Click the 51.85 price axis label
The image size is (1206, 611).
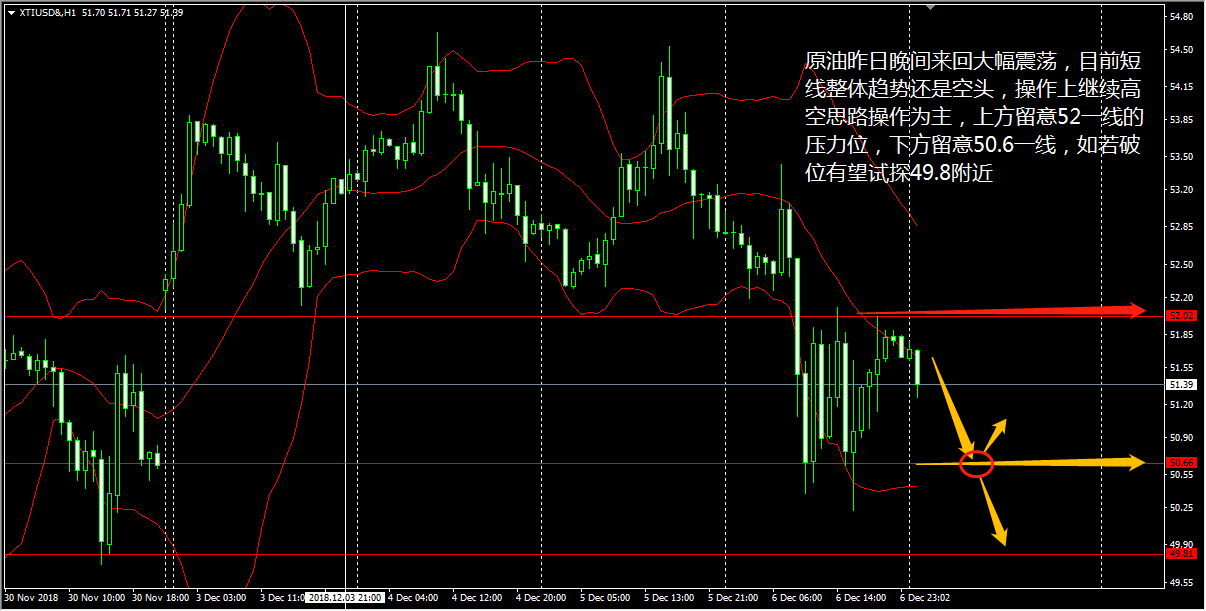(x=1183, y=334)
